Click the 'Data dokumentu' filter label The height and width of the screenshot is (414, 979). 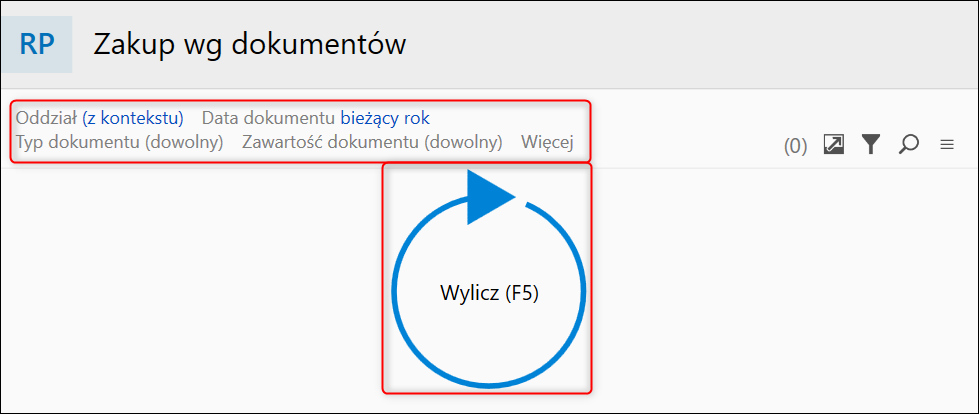[x=269, y=118]
